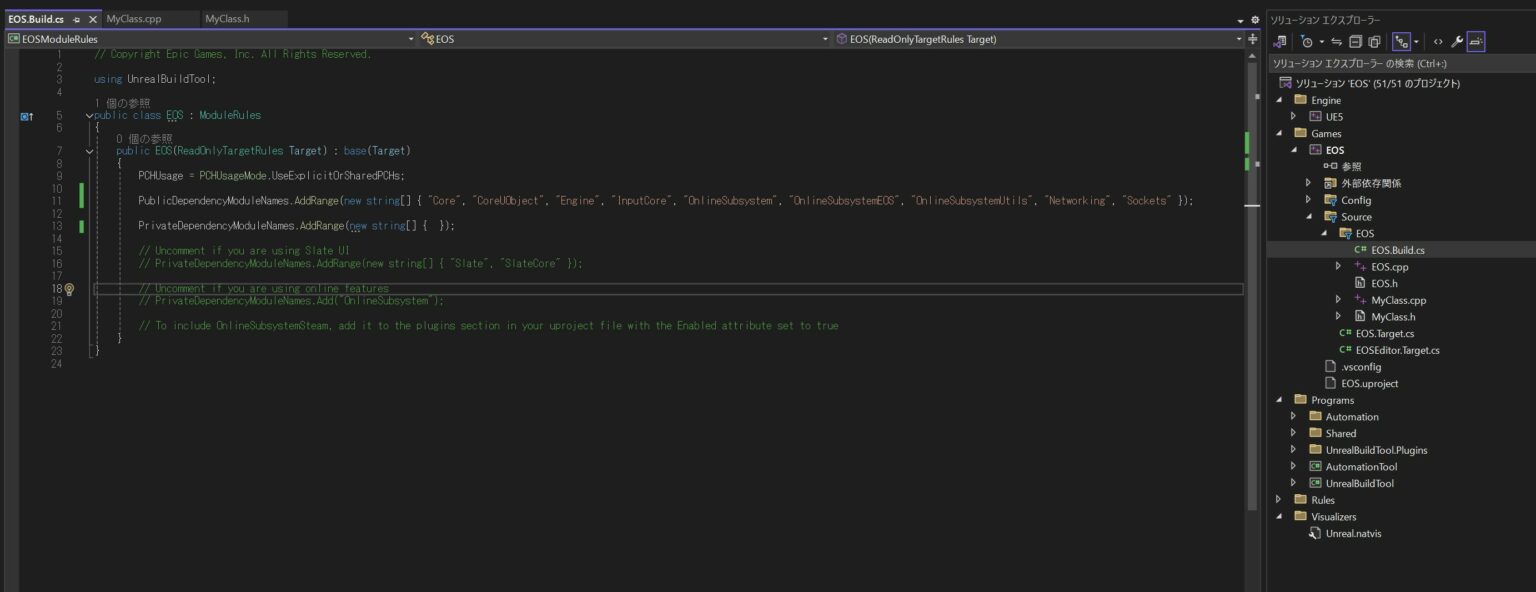Switch to the MyClass.cpp tab
Screen dimensions: 1536x592
pyautogui.click(x=133, y=19)
